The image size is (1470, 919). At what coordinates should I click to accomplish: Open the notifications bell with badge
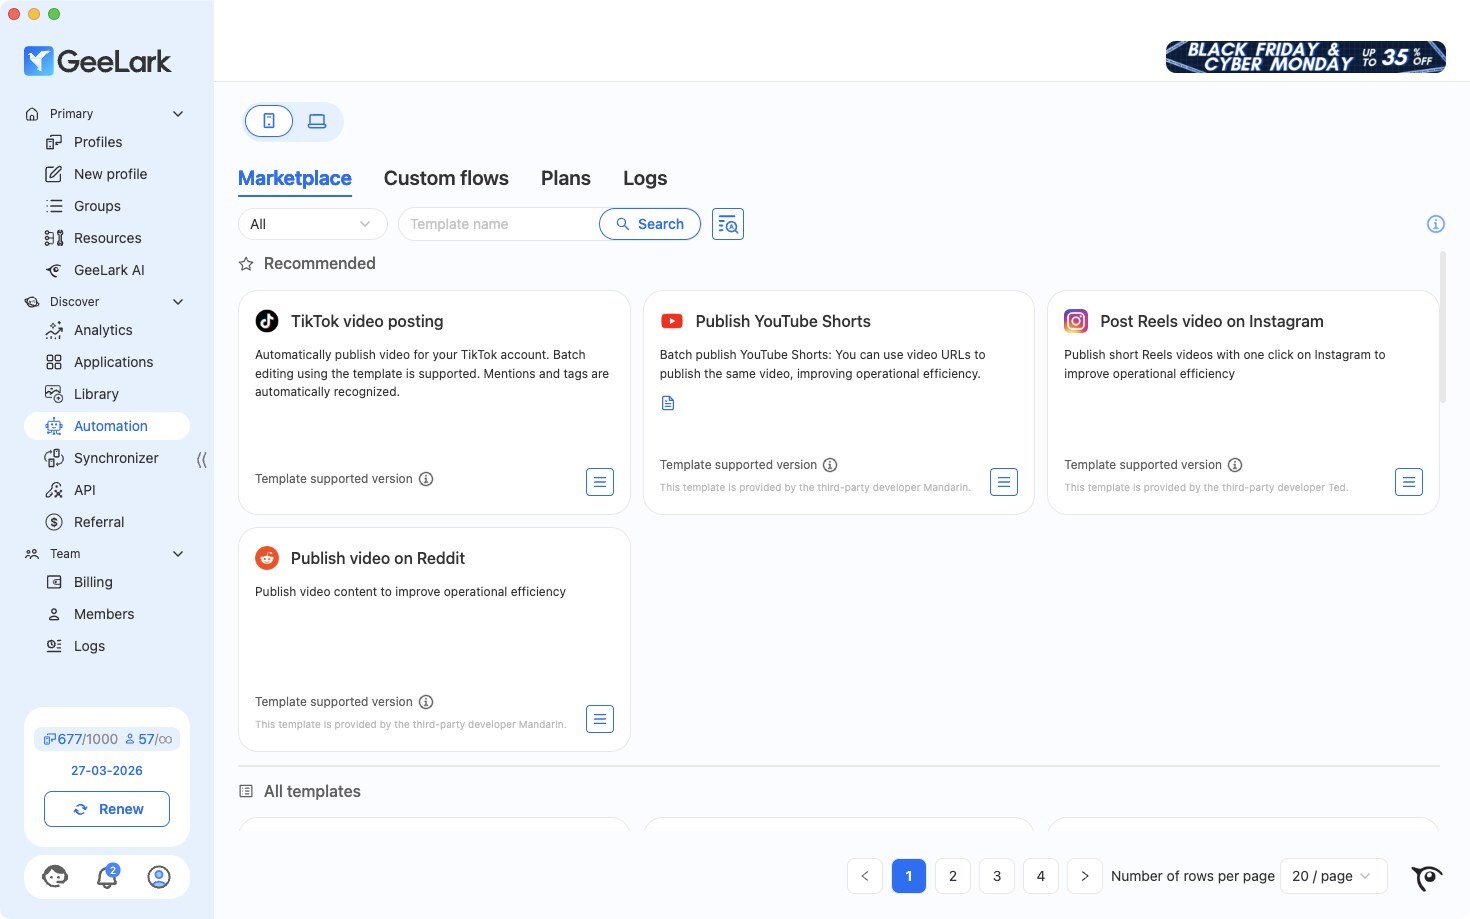click(106, 877)
